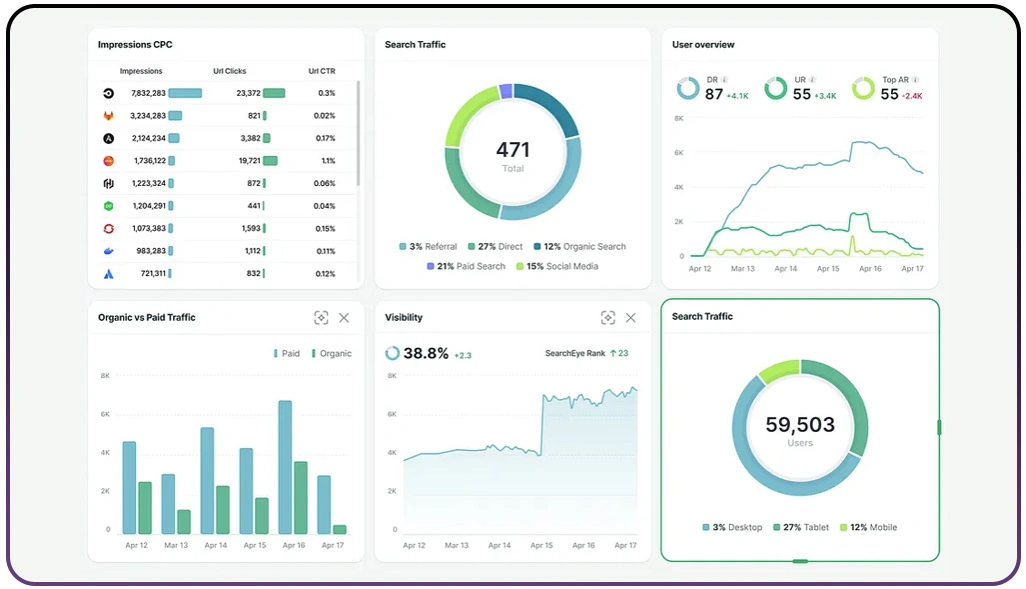
Task: Click the Reddit icon in Impressions CPC
Action: click(107, 161)
